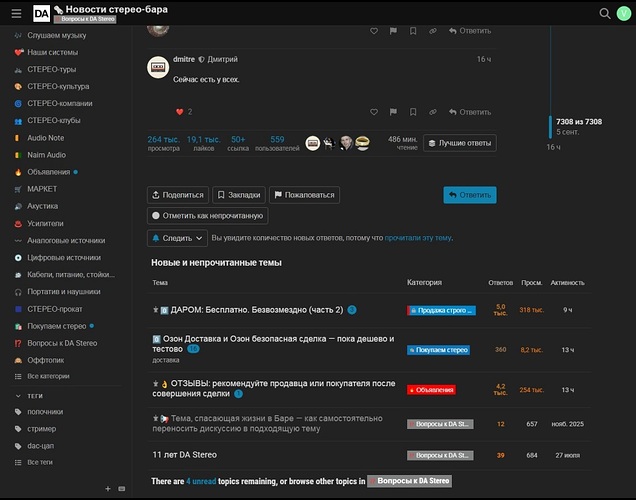Open Портатив и наушники sidebar category
Viewport: 636px width, 500px height.
point(64,292)
